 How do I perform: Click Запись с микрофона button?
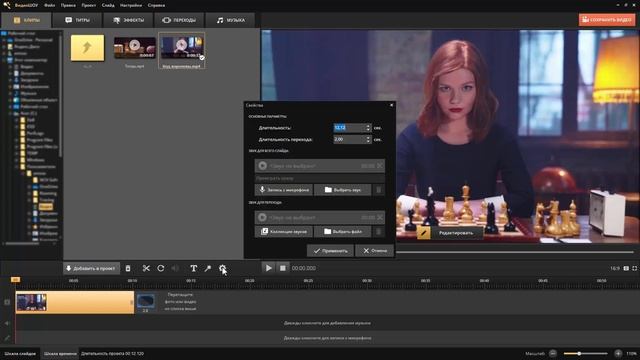tap(284, 190)
